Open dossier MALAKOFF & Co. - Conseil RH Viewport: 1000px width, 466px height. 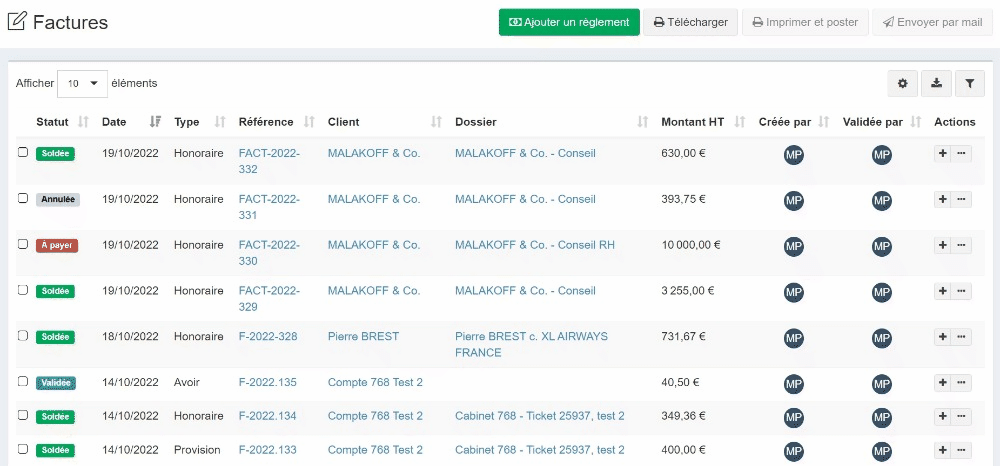click(534, 245)
